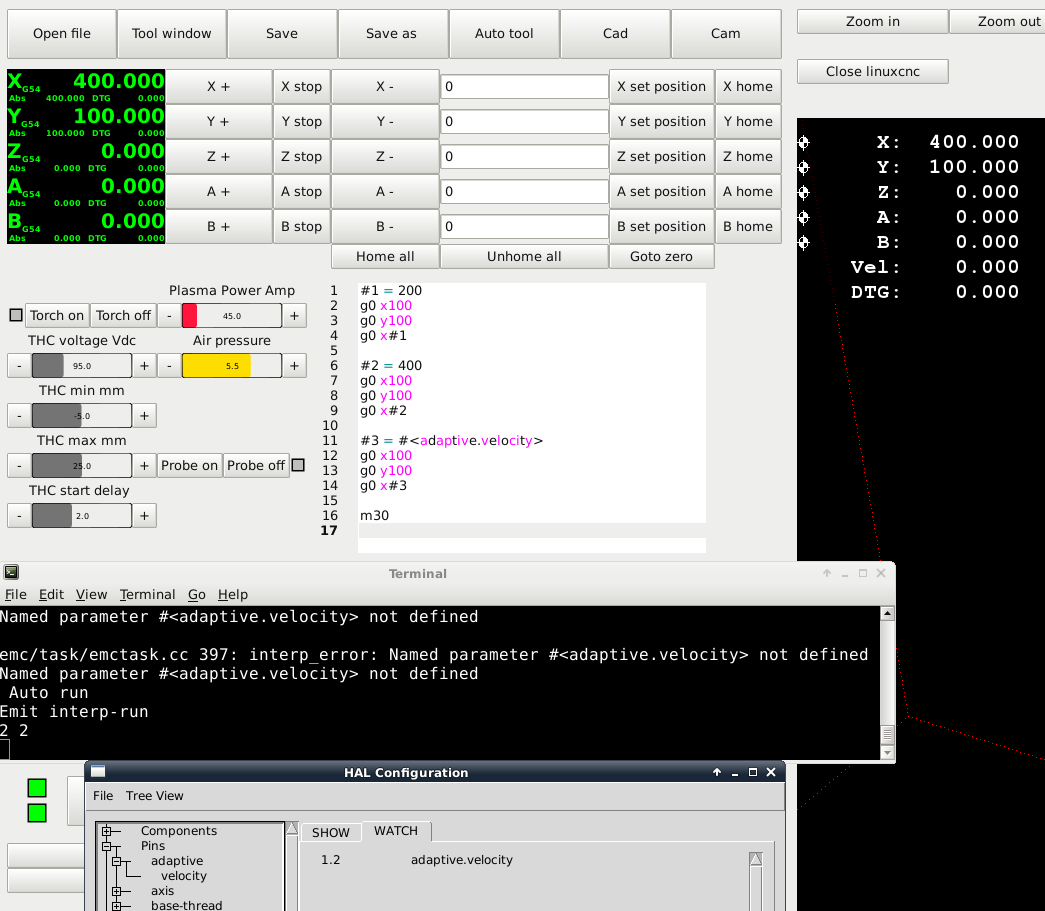Screen dimensions: 1045x911
Task: Expand the base-thread pin node
Action: point(117,906)
